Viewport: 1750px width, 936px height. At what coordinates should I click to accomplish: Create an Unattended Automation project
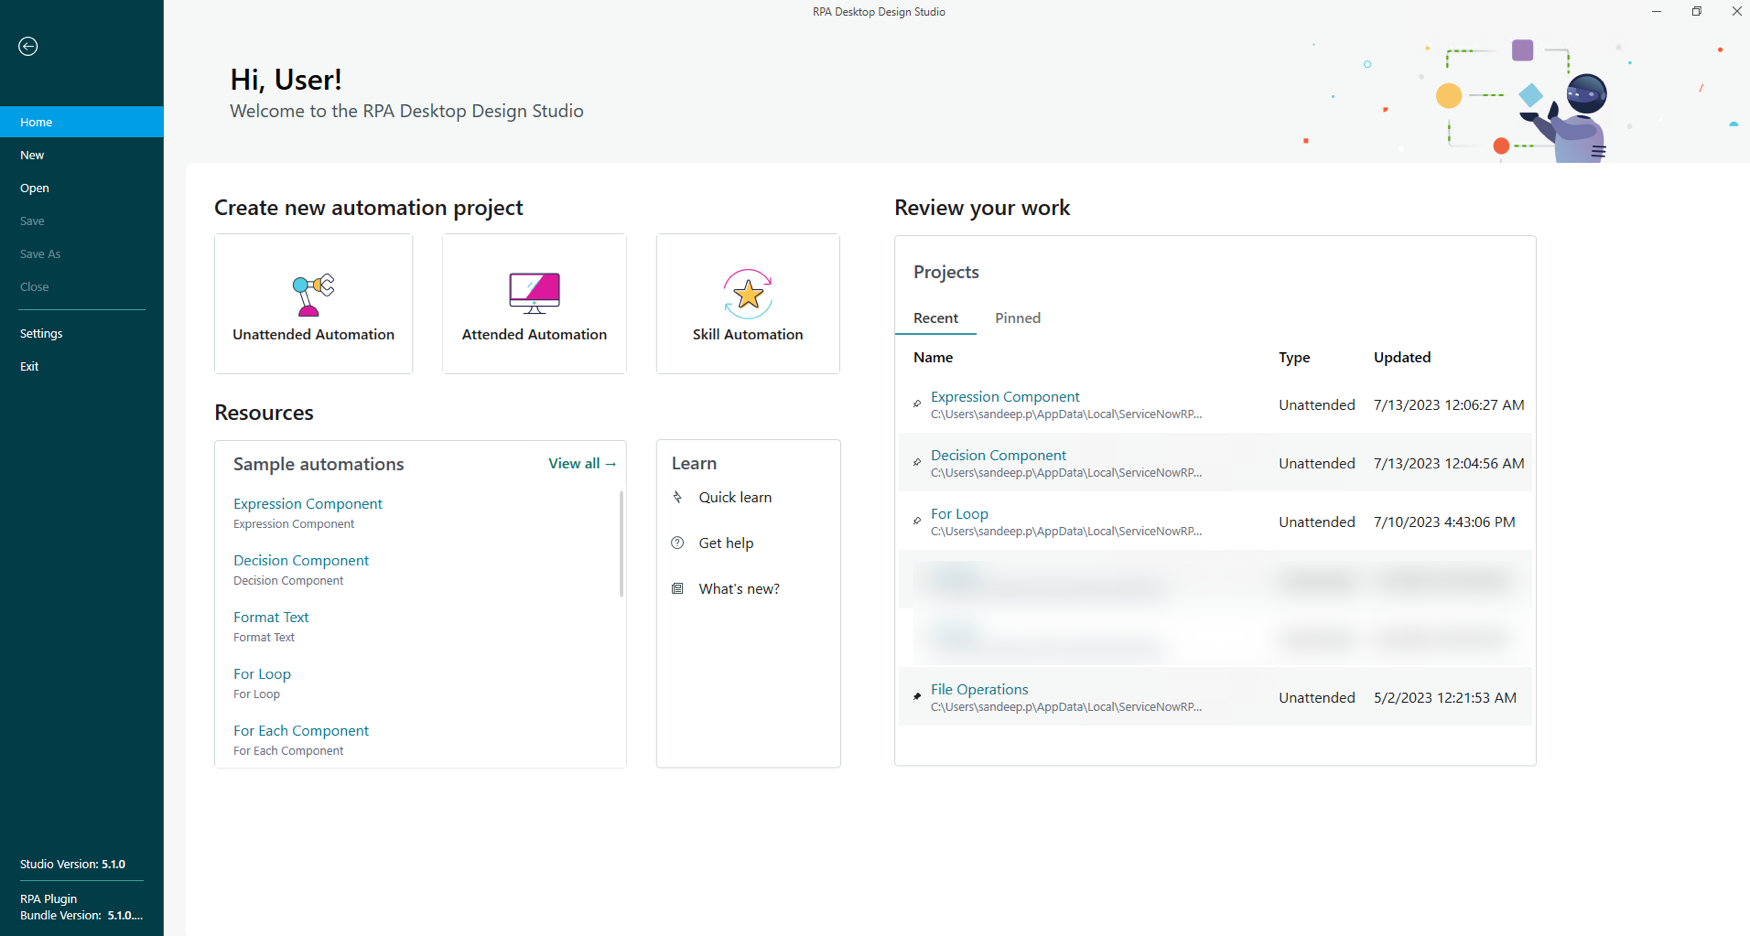314,304
